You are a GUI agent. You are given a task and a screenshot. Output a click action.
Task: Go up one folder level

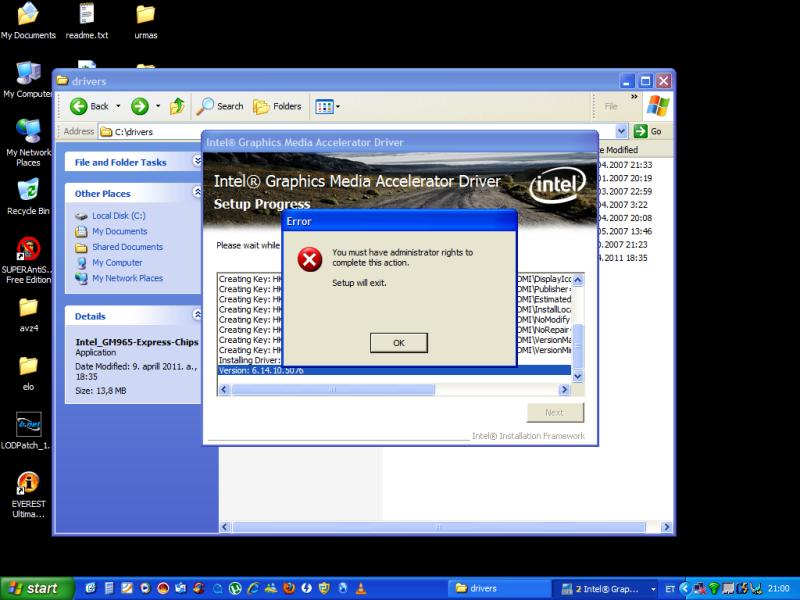(x=177, y=106)
